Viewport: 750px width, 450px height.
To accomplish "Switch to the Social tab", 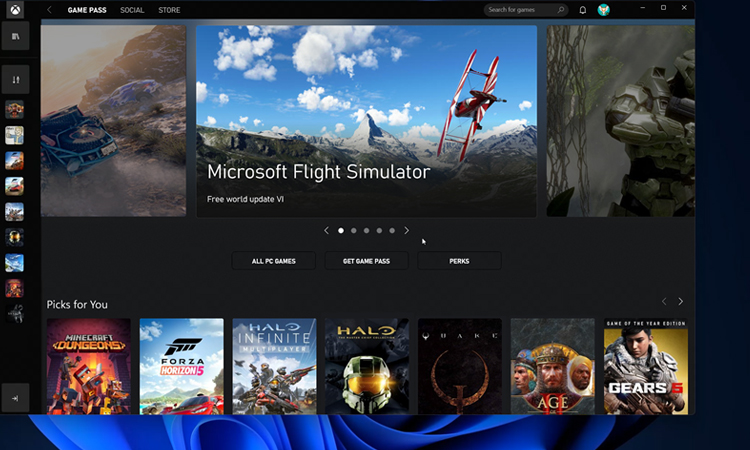I will (132, 10).
